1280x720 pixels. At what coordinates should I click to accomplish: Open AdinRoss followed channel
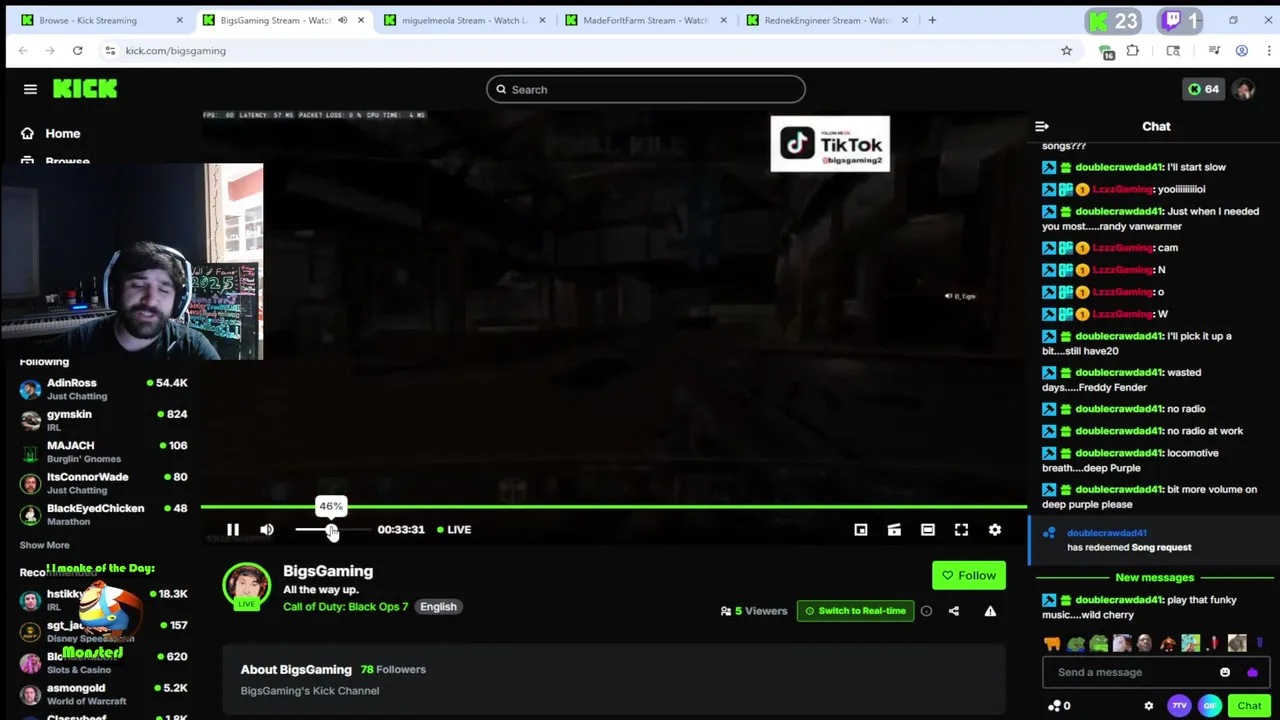coord(103,389)
